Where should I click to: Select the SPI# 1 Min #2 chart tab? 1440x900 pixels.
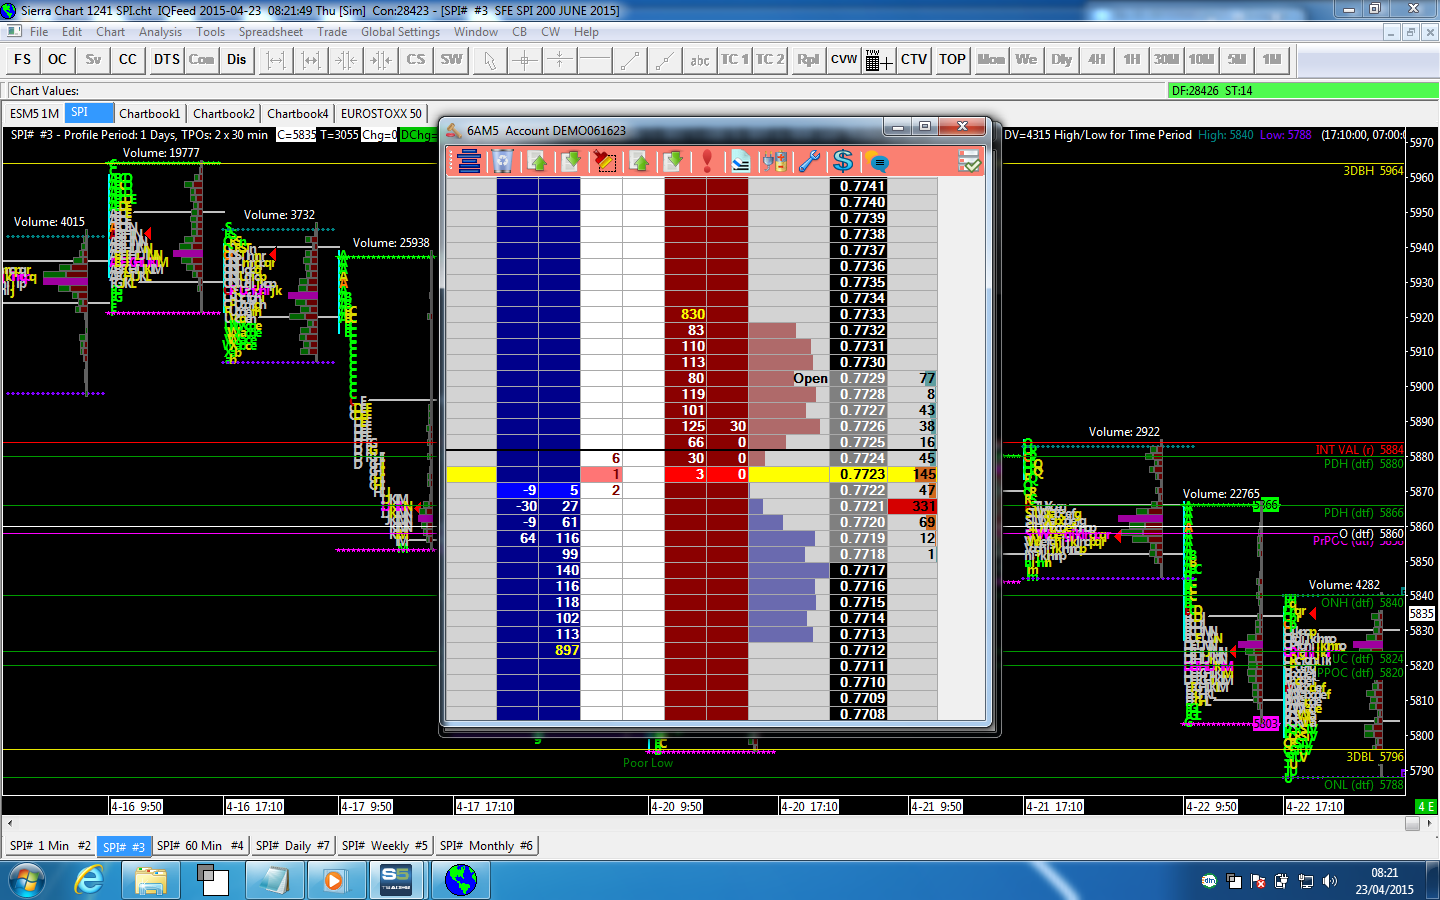pos(50,846)
